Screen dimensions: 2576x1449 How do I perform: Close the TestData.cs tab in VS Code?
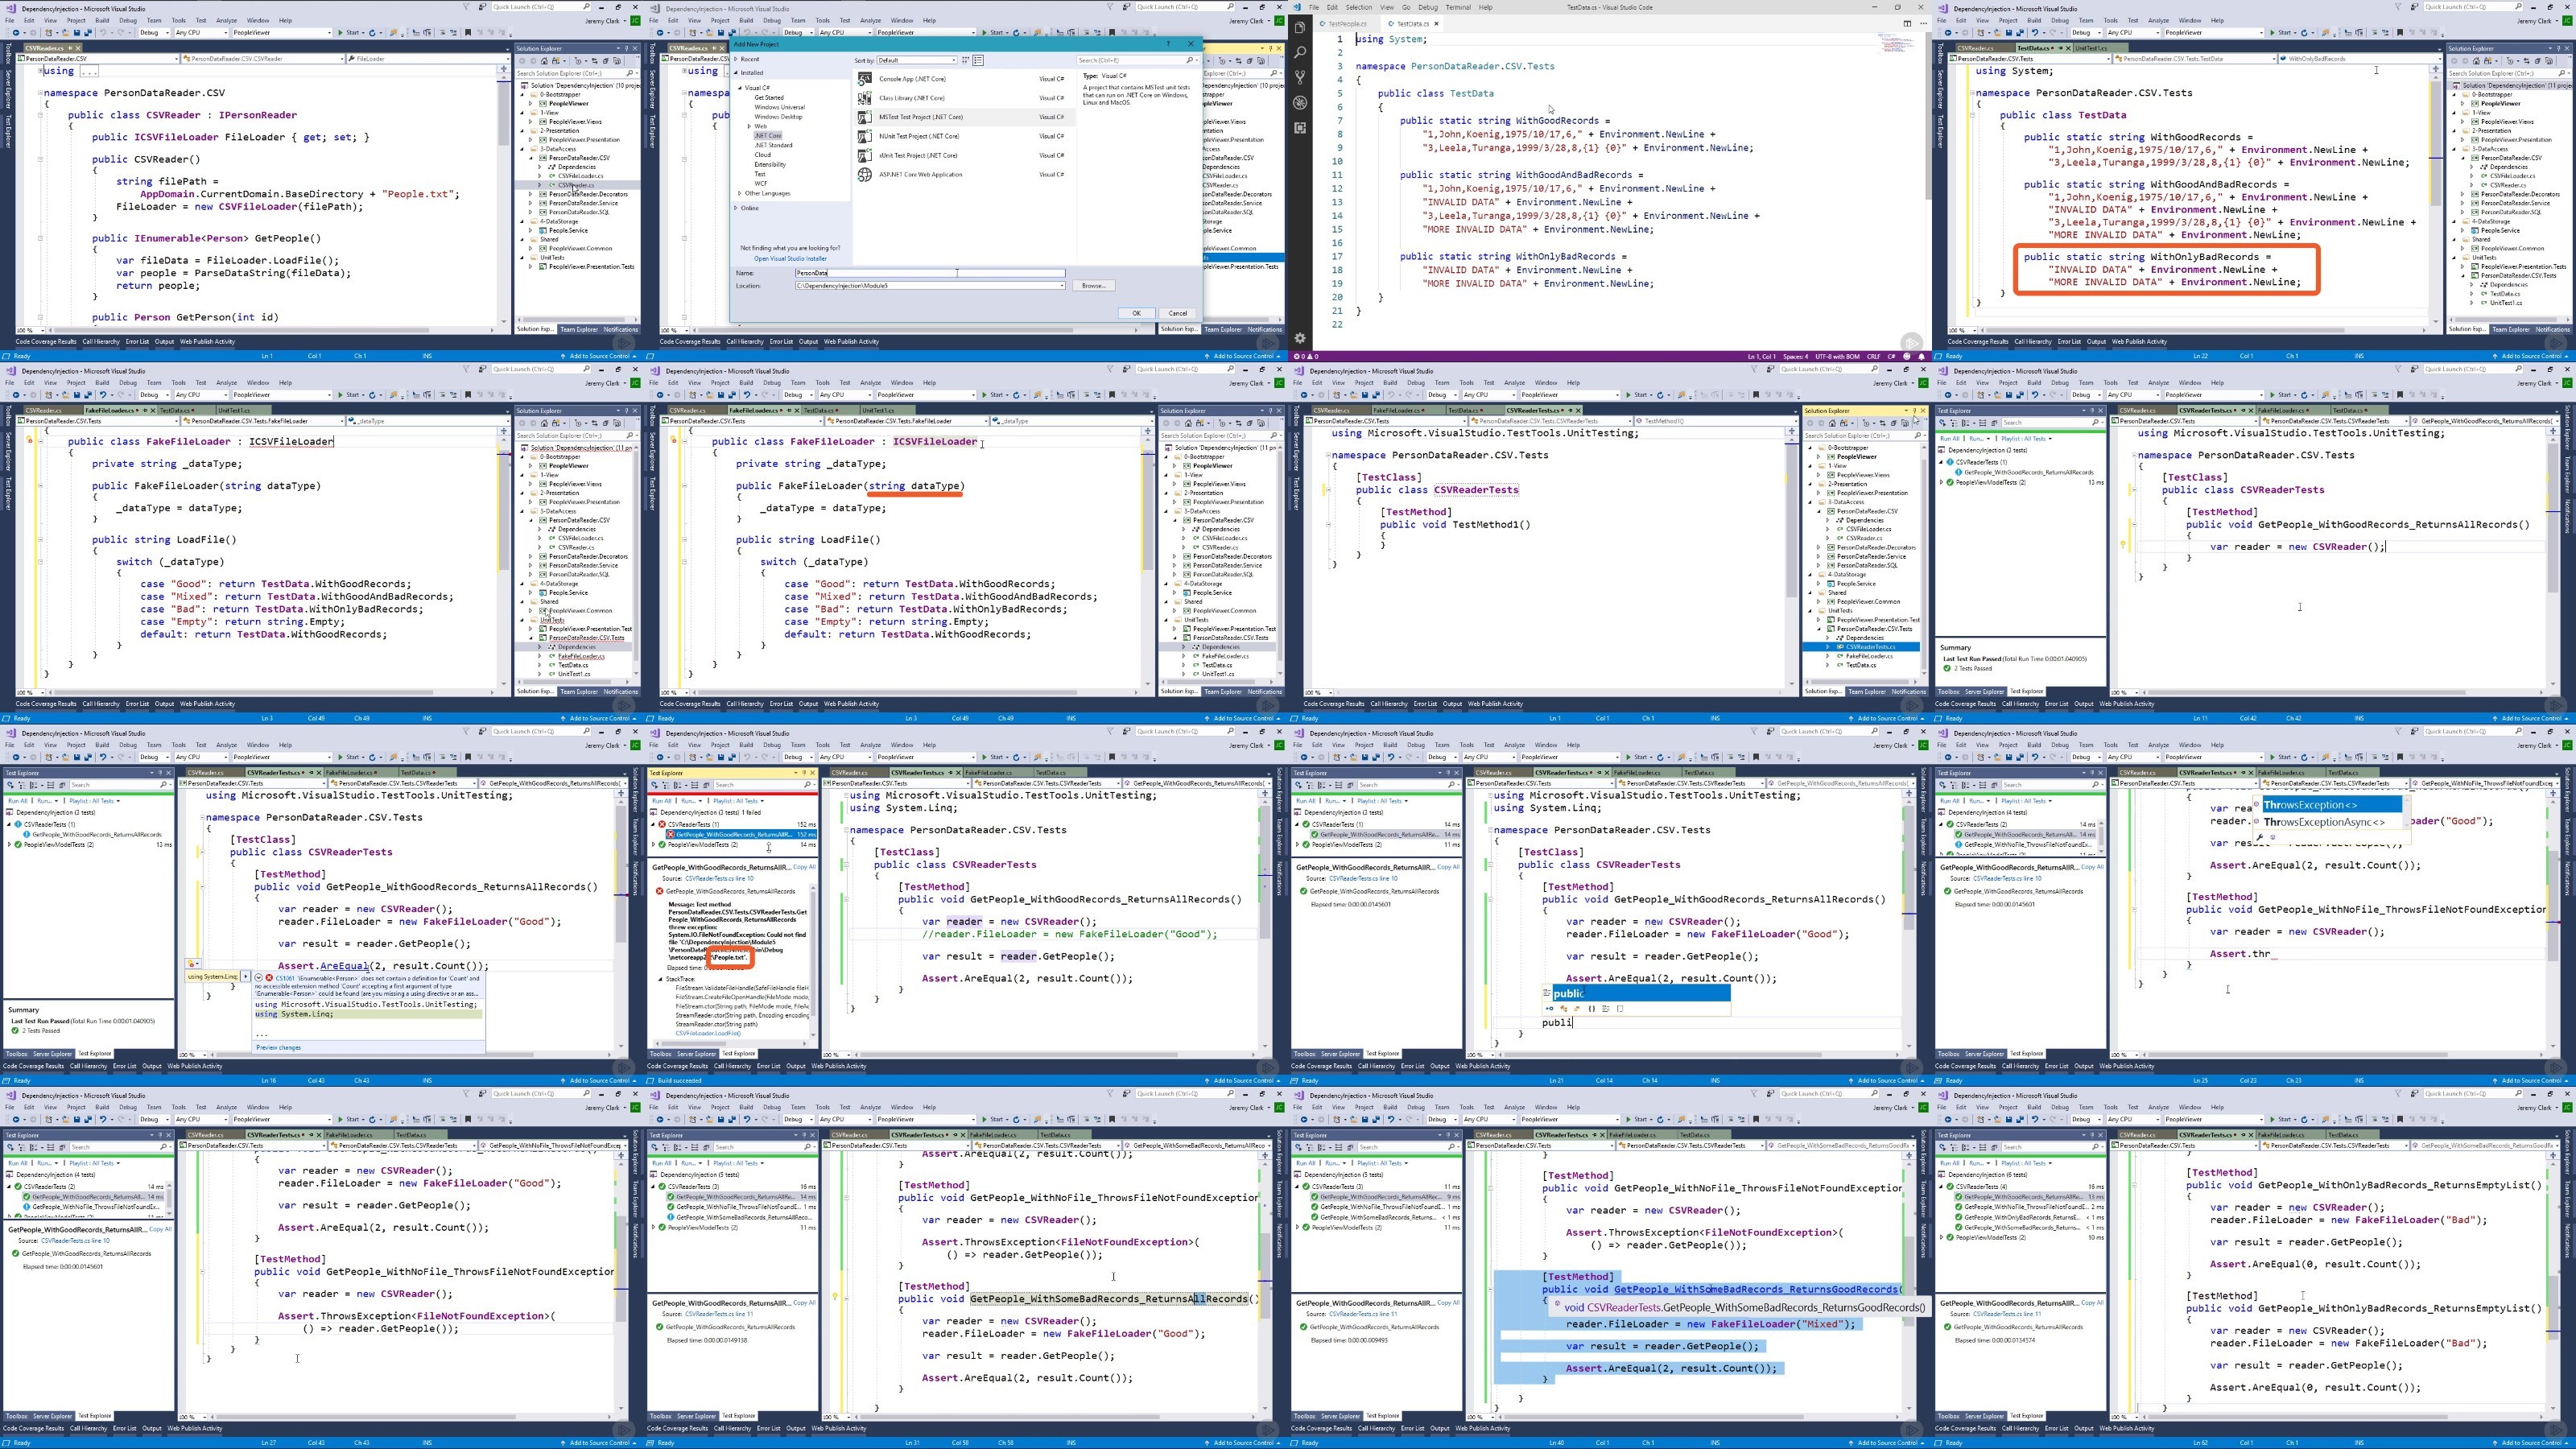(1436, 23)
